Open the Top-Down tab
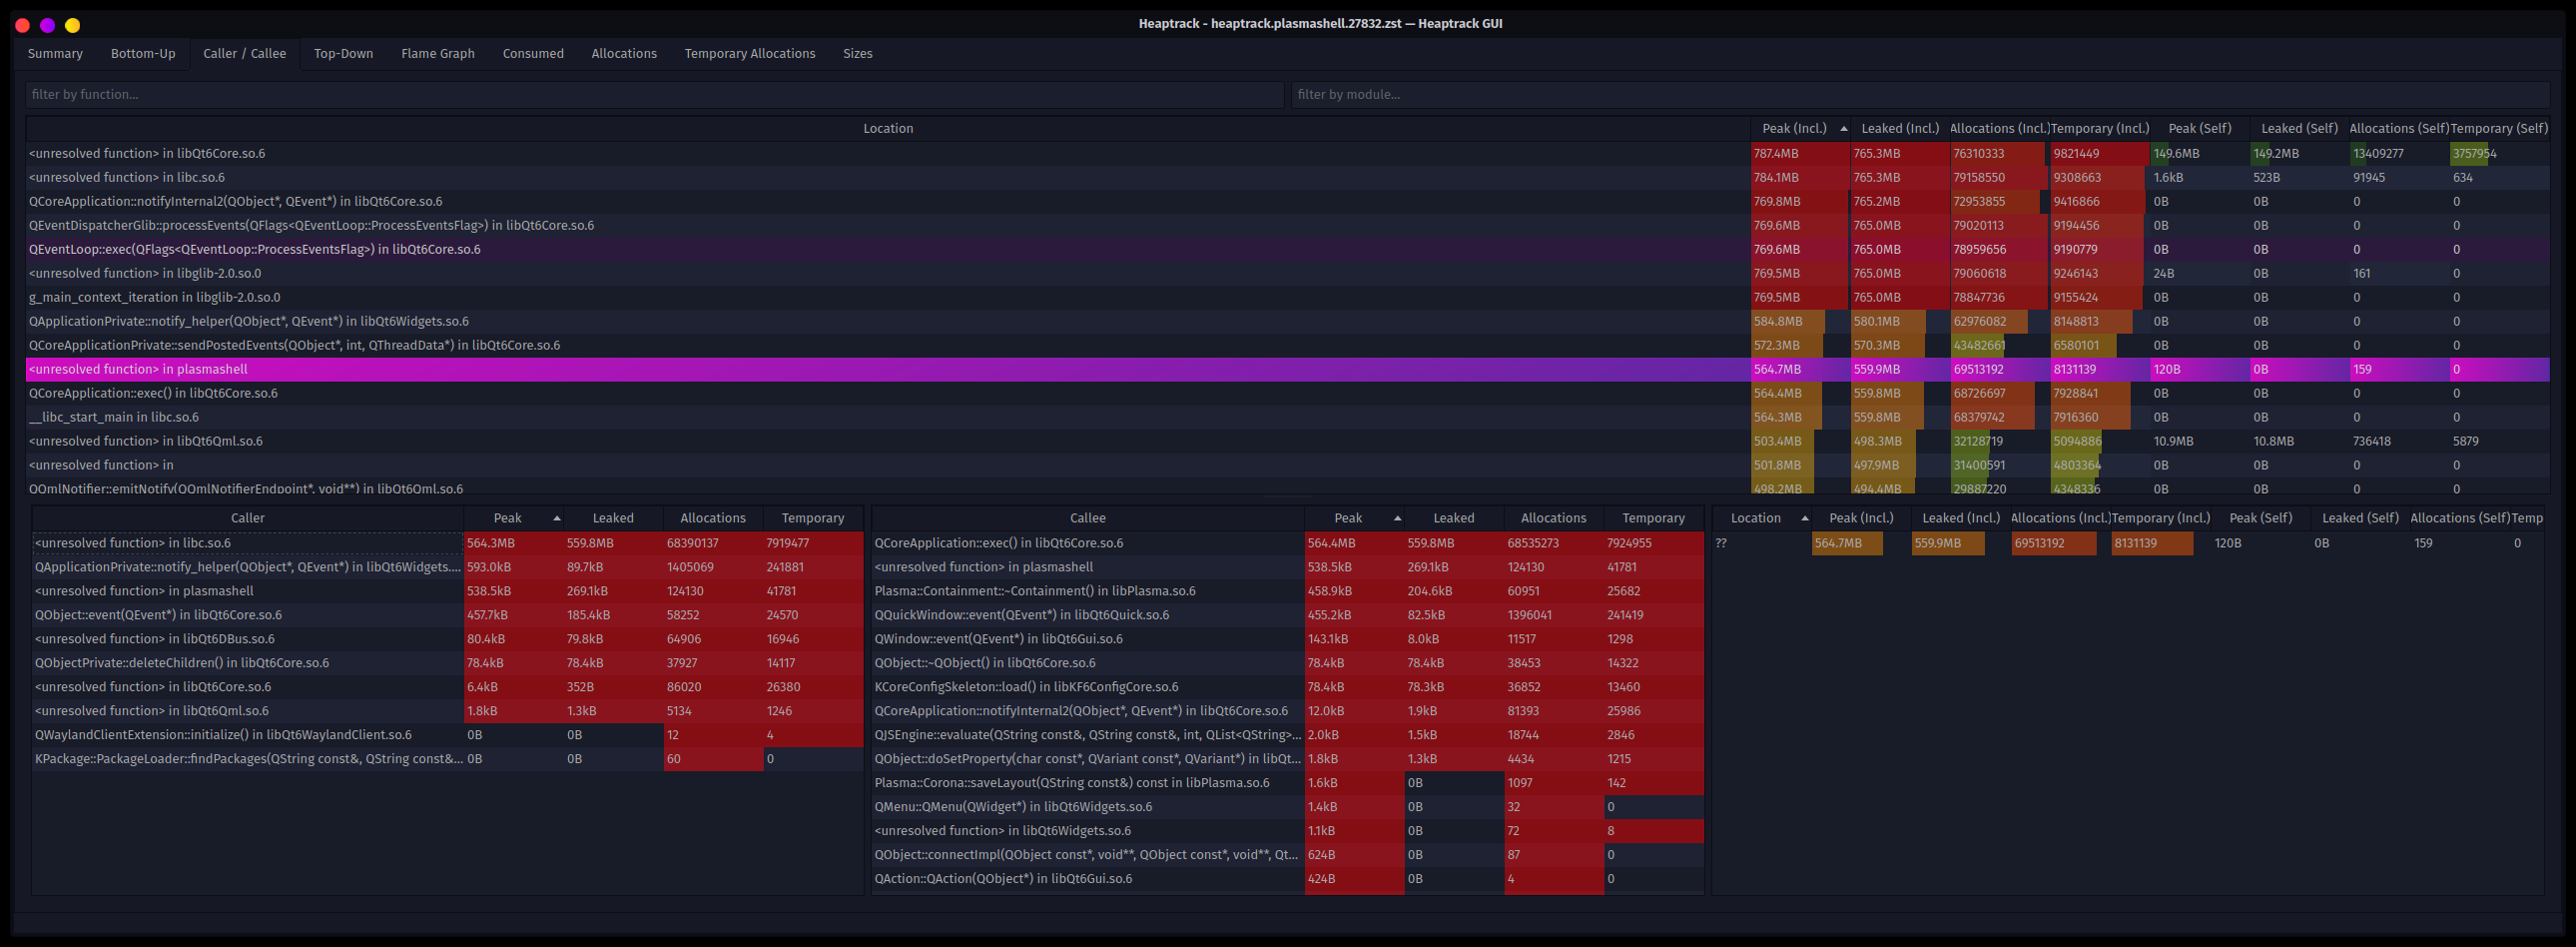The width and height of the screenshot is (2576, 947). click(343, 54)
